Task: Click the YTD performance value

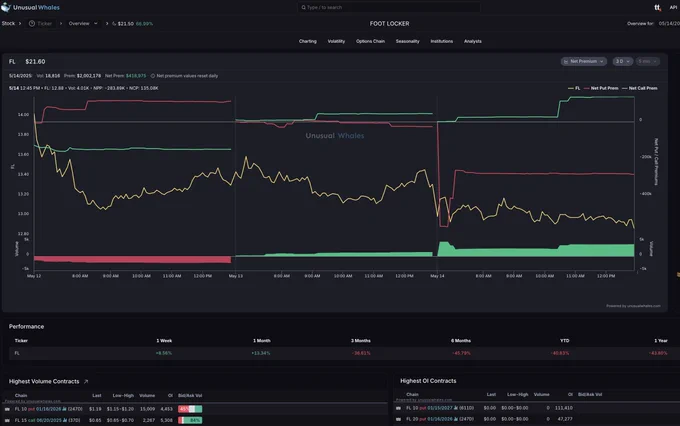Action: pyautogui.click(x=560, y=353)
